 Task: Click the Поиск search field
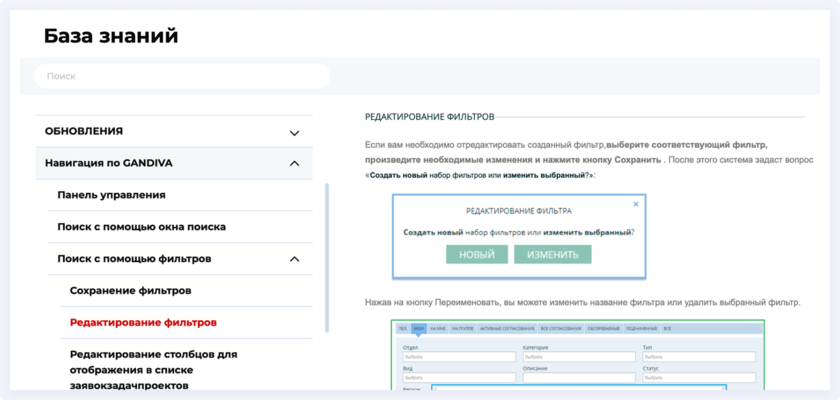(x=182, y=76)
